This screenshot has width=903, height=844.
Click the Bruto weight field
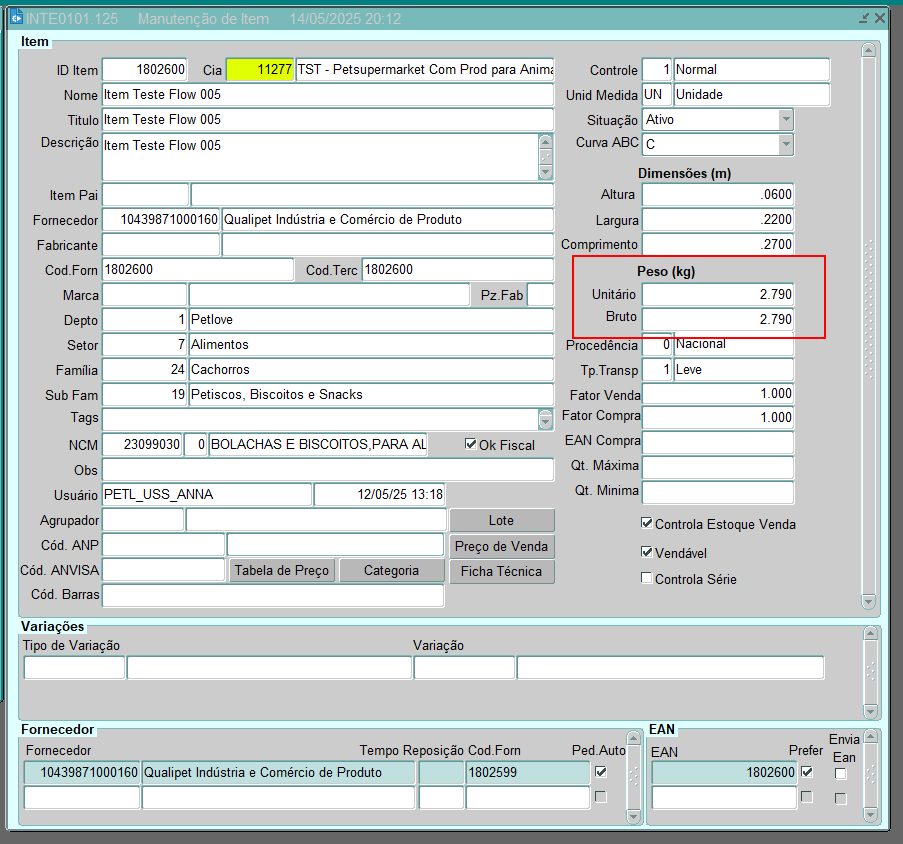point(718,319)
